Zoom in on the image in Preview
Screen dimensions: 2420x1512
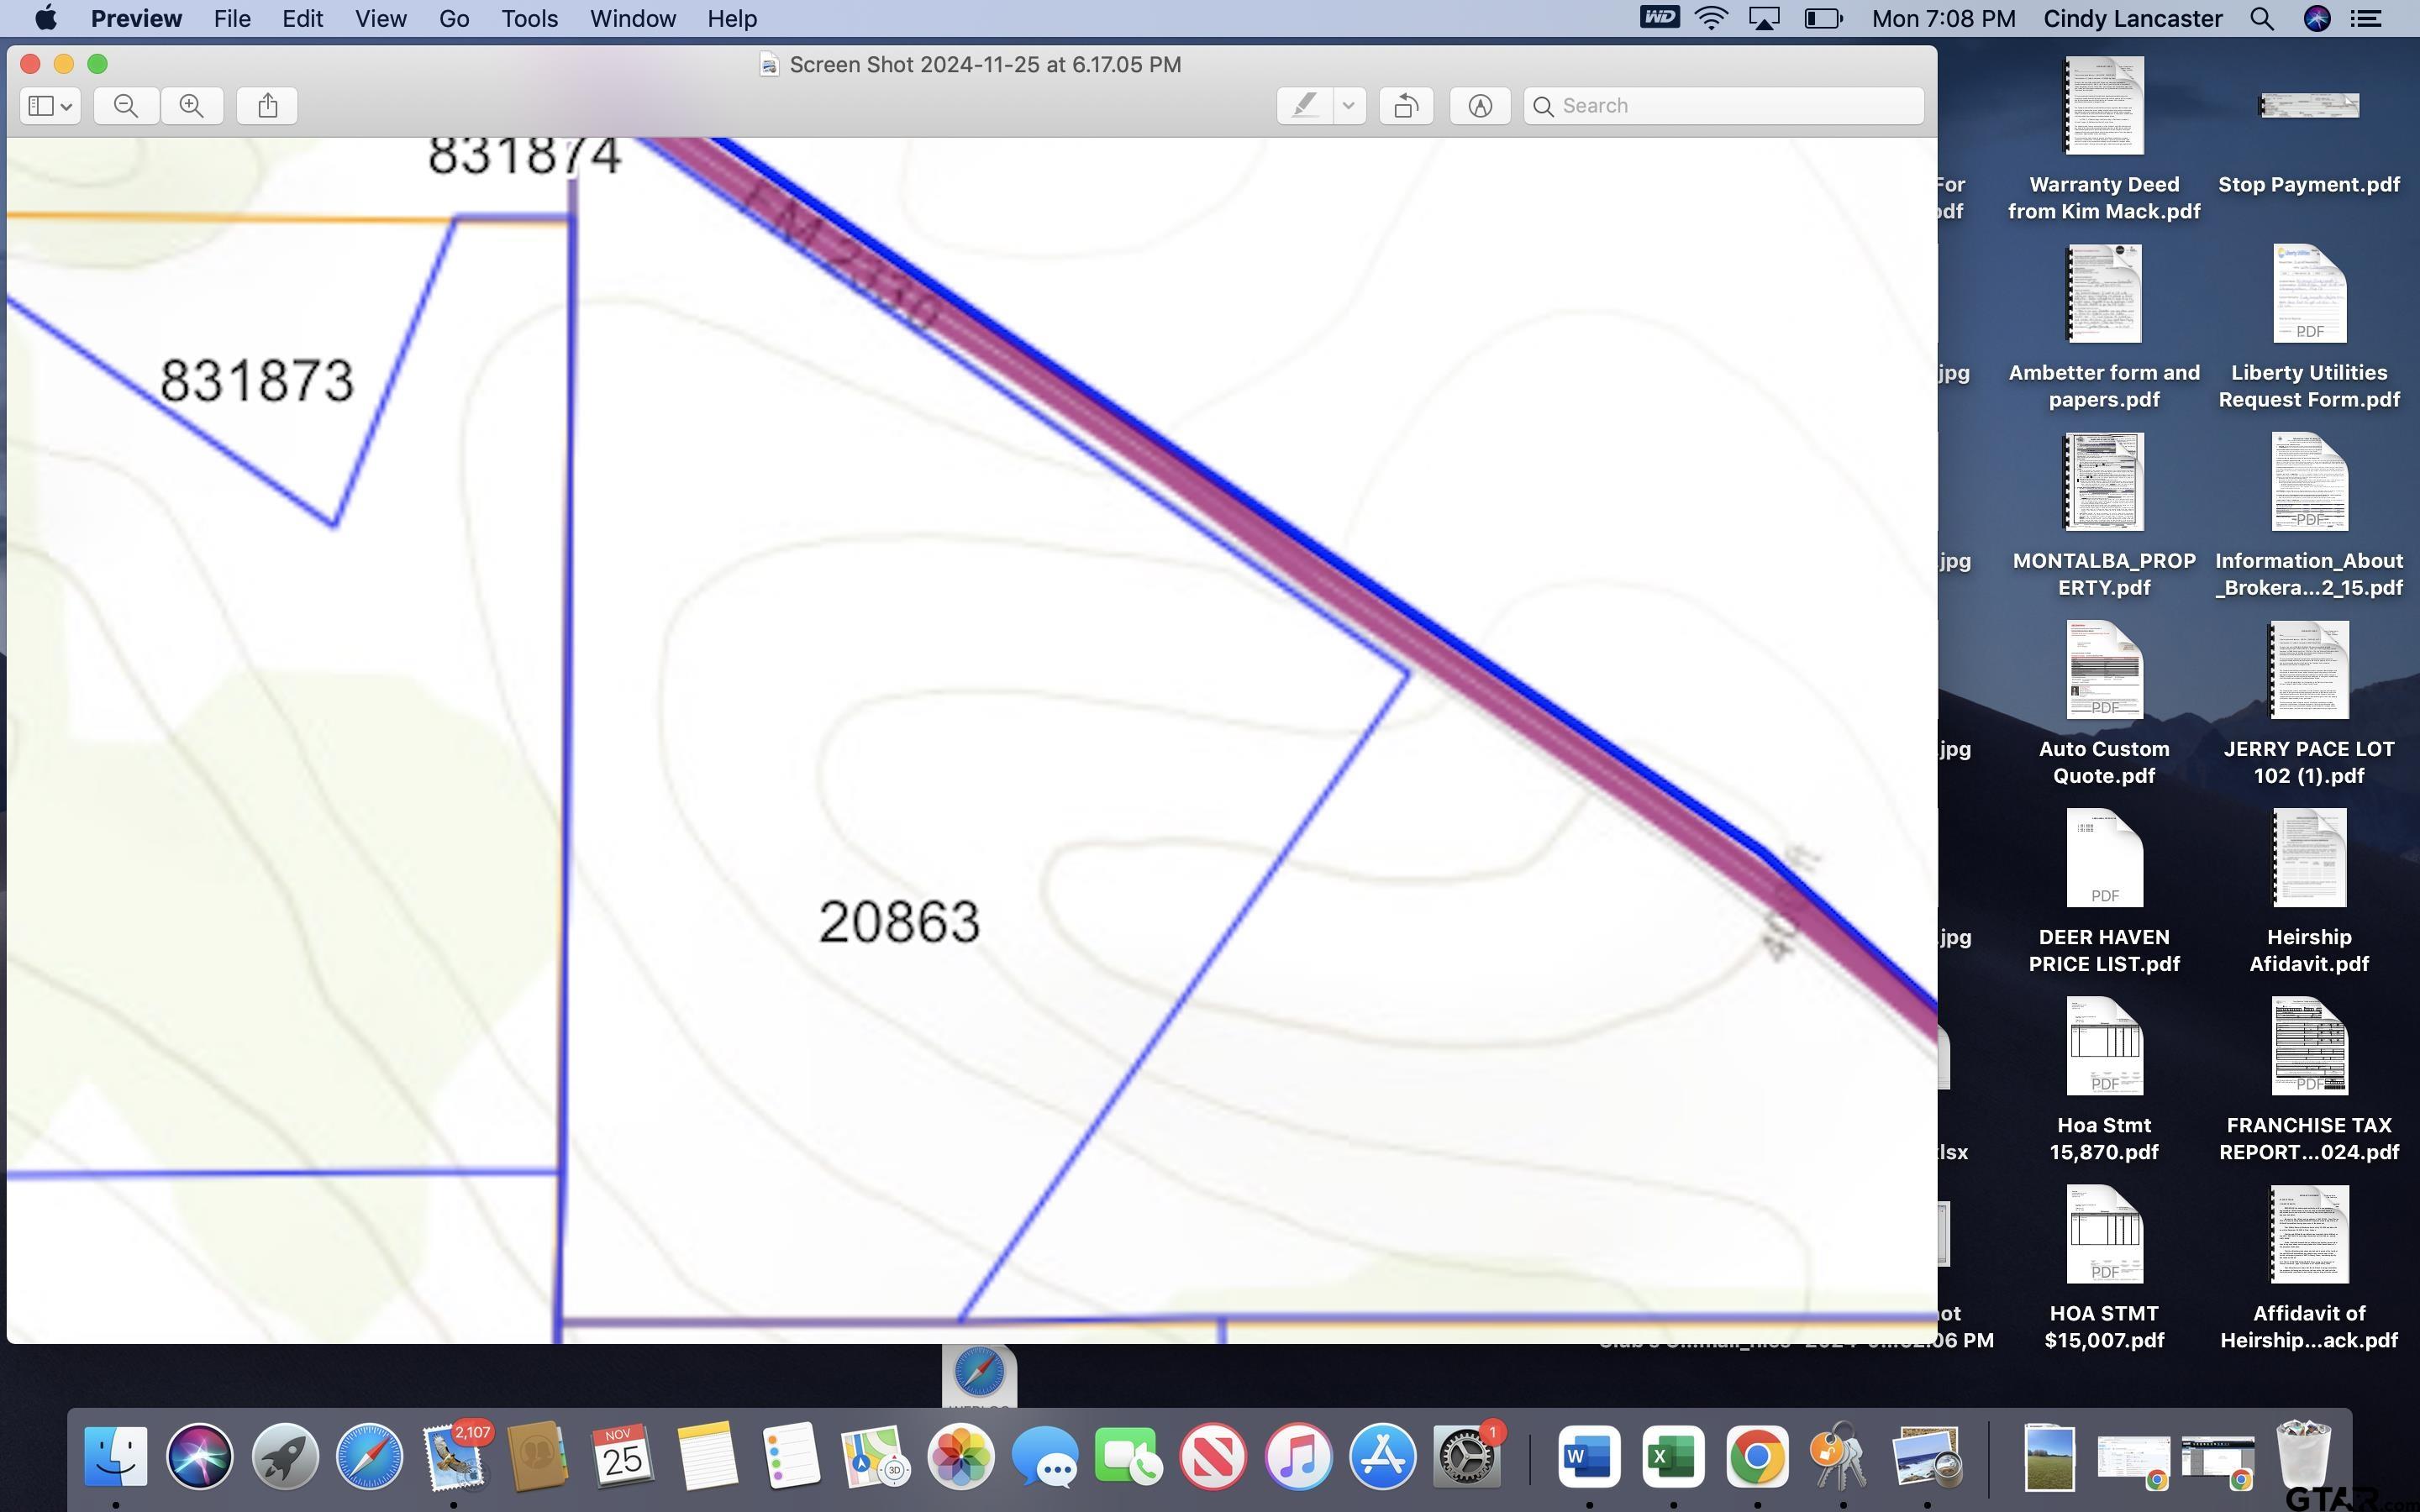point(191,105)
